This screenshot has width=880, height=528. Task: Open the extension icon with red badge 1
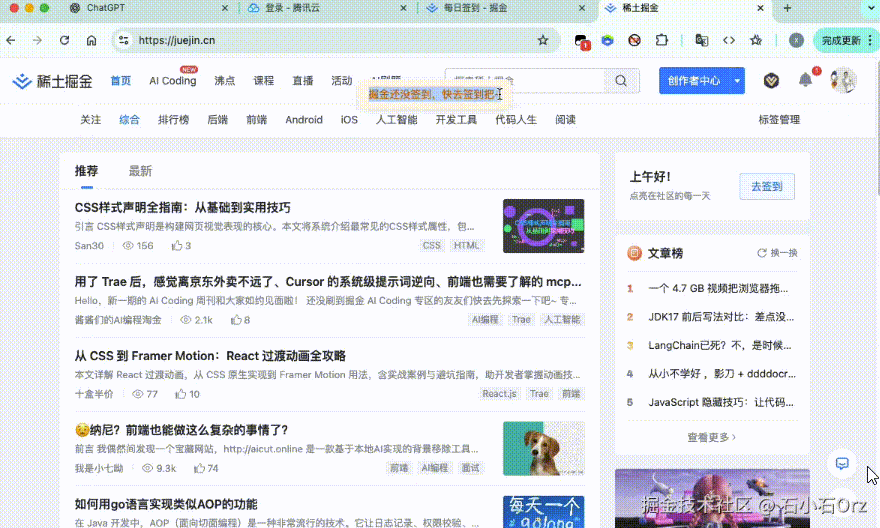(581, 41)
